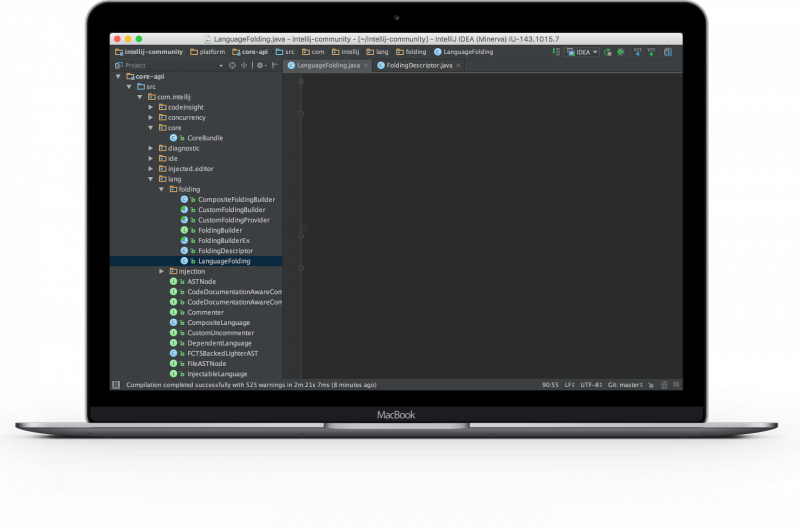The height and width of the screenshot is (529, 800).
Task: Select CoreBundle class in project tree
Action: [205, 137]
